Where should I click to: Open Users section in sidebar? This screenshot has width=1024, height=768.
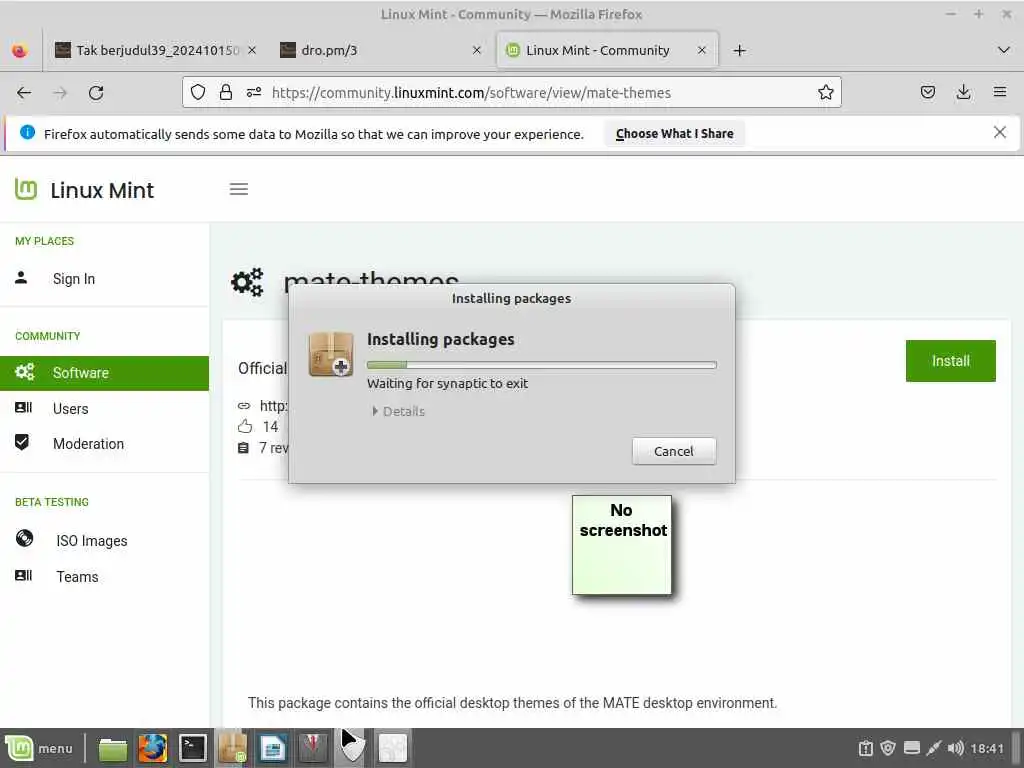coord(70,409)
